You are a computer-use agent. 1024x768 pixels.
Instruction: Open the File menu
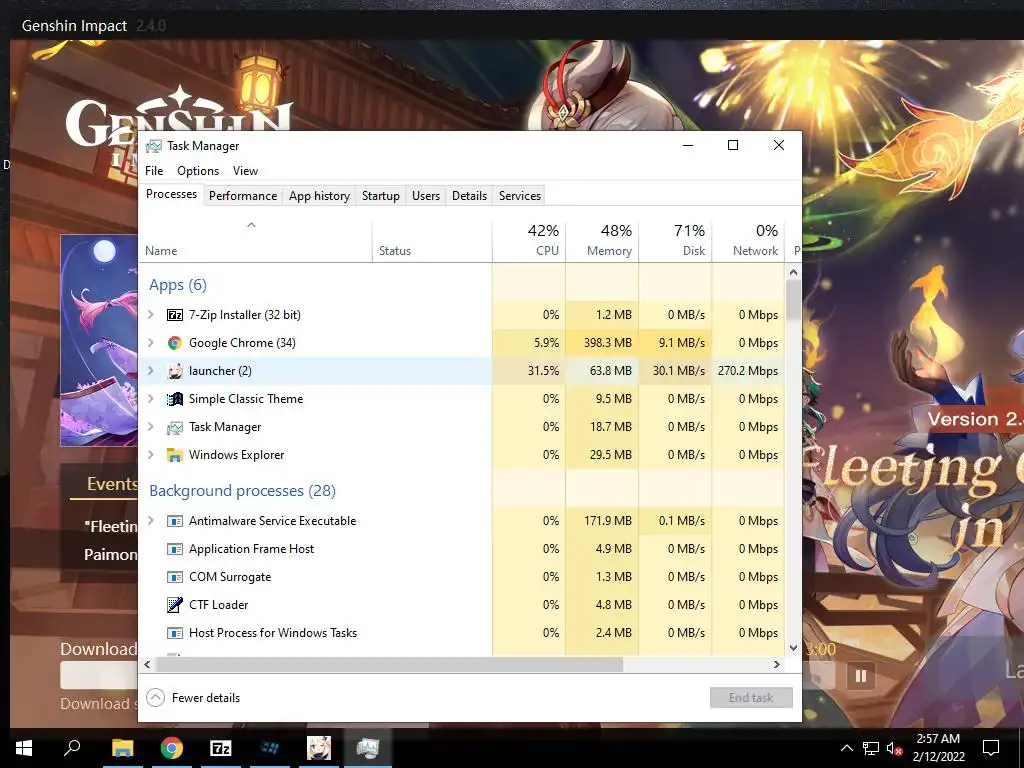[154, 171]
